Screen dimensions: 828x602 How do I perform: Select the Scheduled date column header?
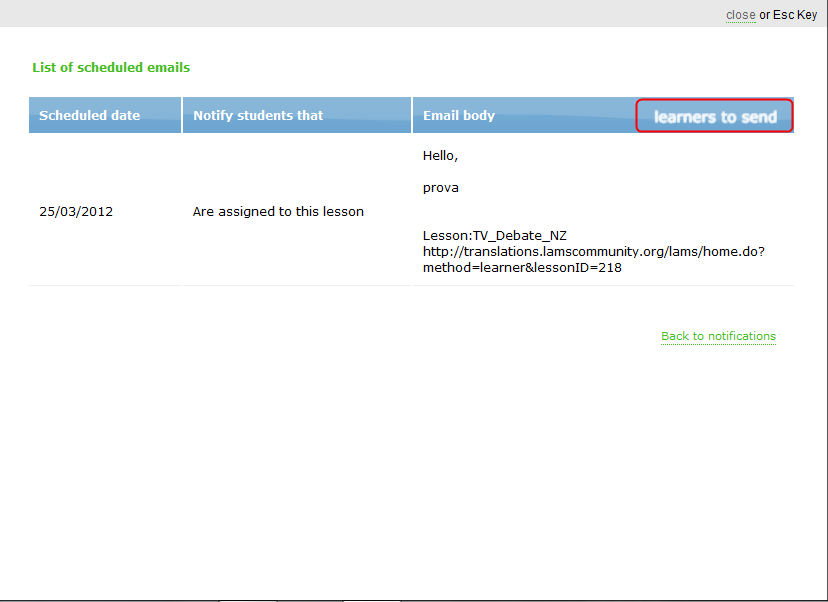tap(90, 115)
